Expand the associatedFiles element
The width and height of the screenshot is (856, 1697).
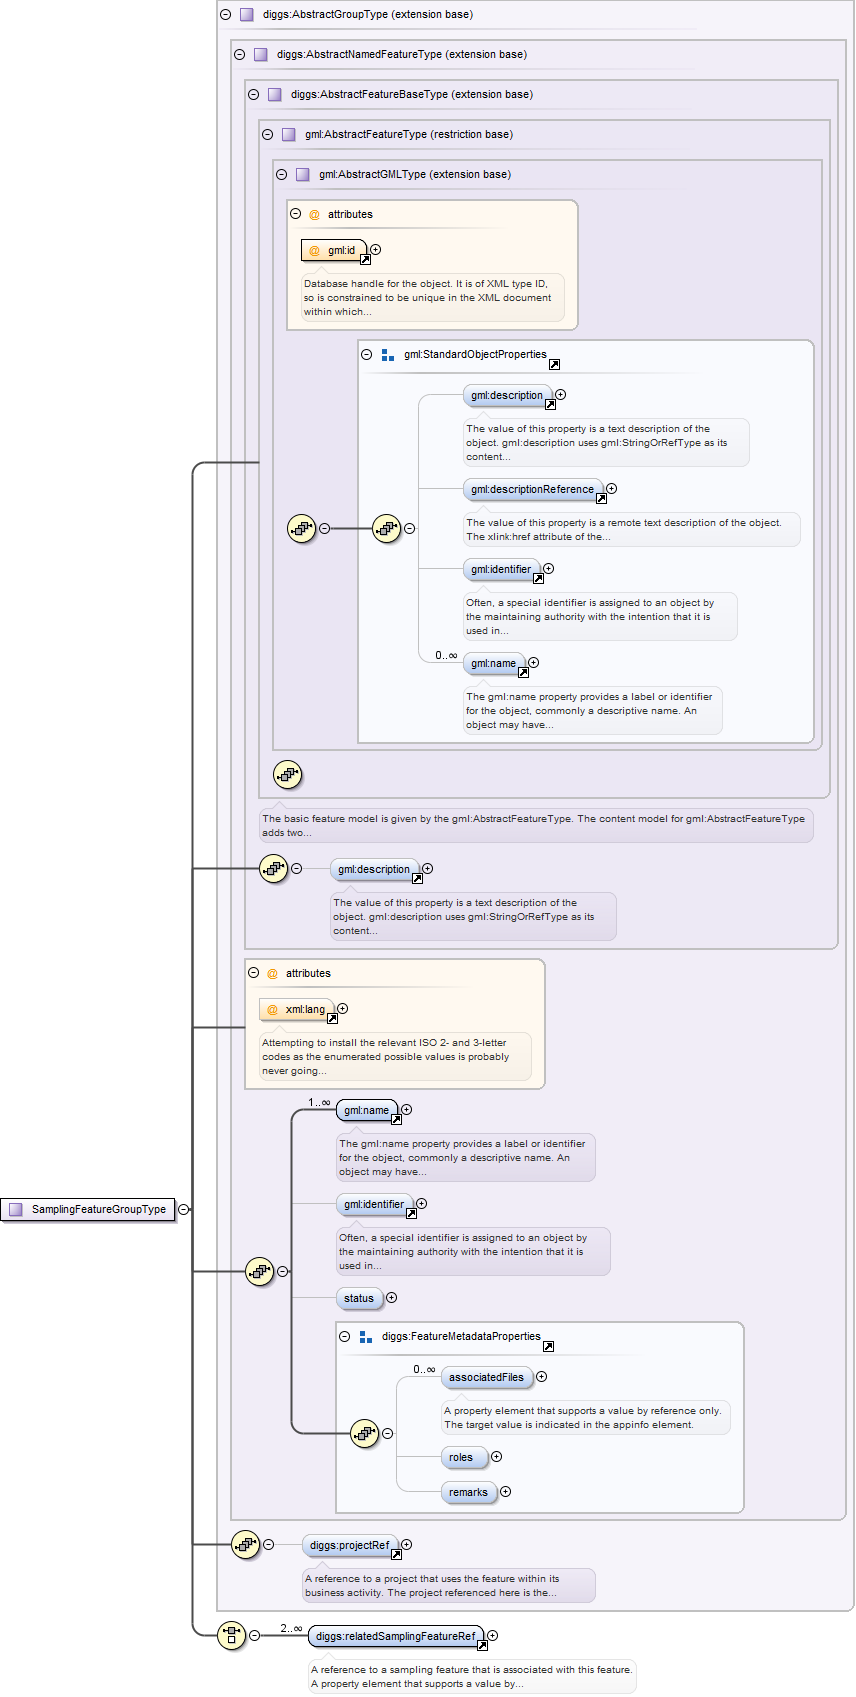(x=541, y=1377)
